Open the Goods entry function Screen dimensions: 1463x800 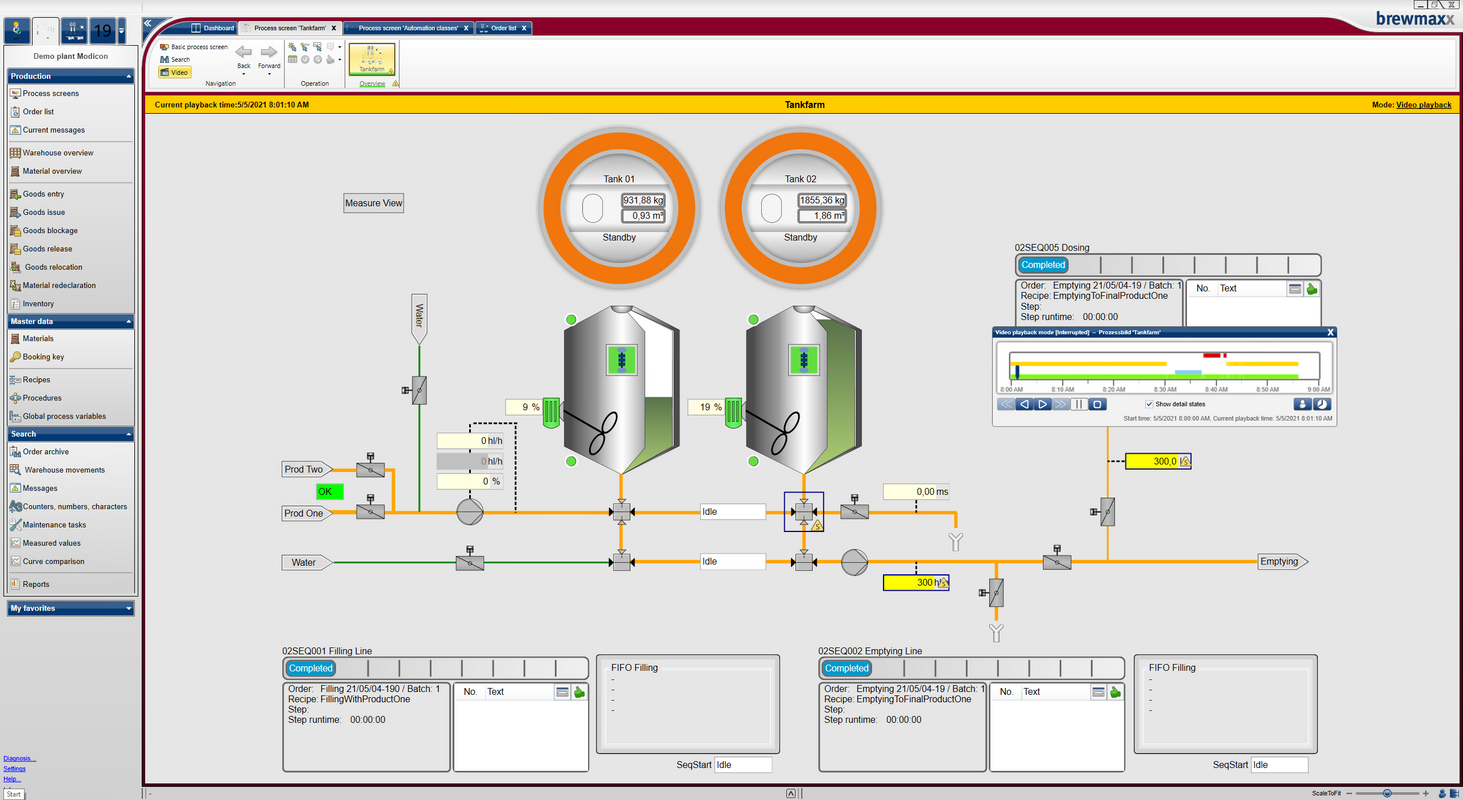click(44, 193)
